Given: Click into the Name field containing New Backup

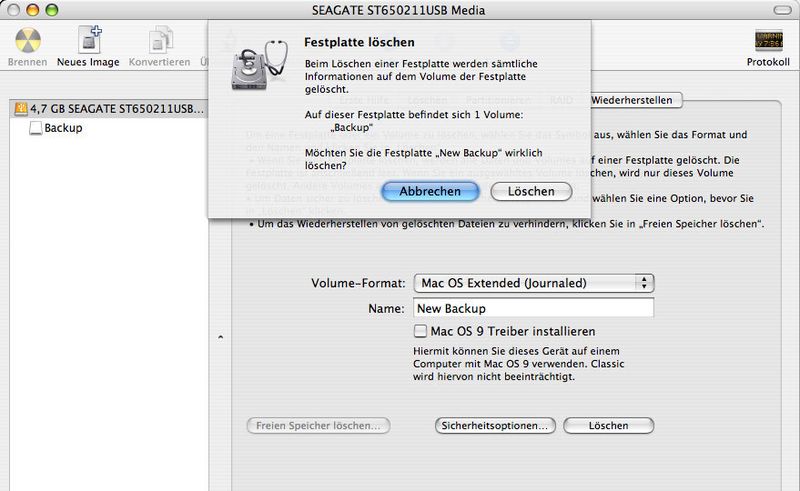Looking at the screenshot, I should pyautogui.click(x=534, y=308).
